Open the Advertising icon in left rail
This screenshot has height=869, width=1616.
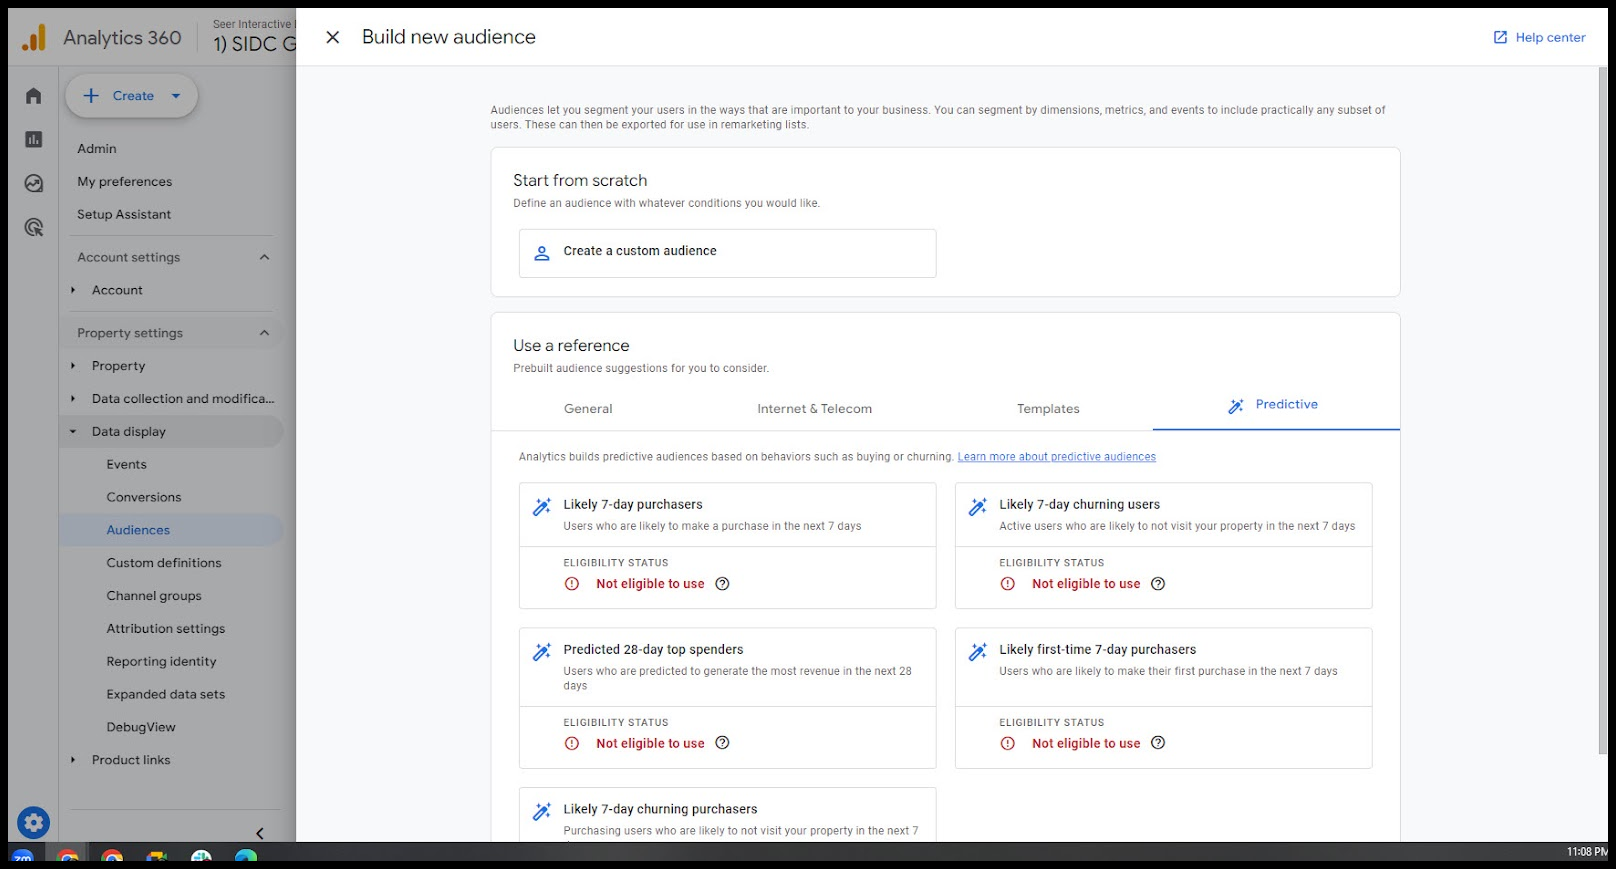34,228
